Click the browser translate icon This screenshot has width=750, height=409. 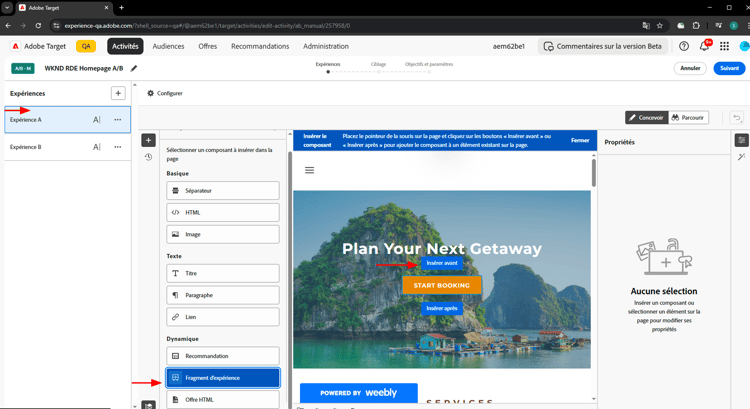pos(646,26)
